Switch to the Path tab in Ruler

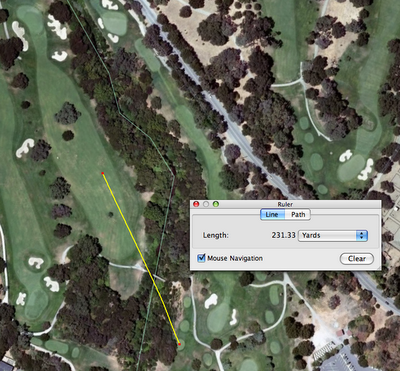[x=298, y=215]
